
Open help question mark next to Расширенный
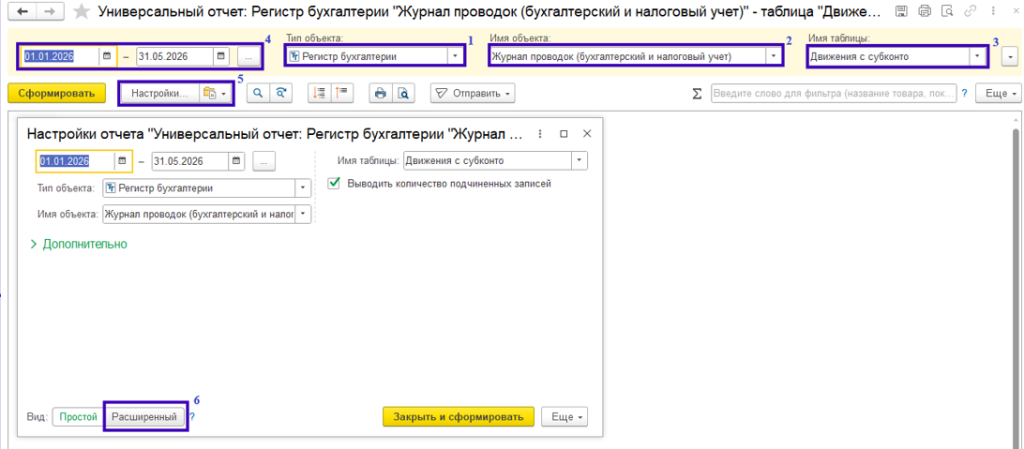192,417
